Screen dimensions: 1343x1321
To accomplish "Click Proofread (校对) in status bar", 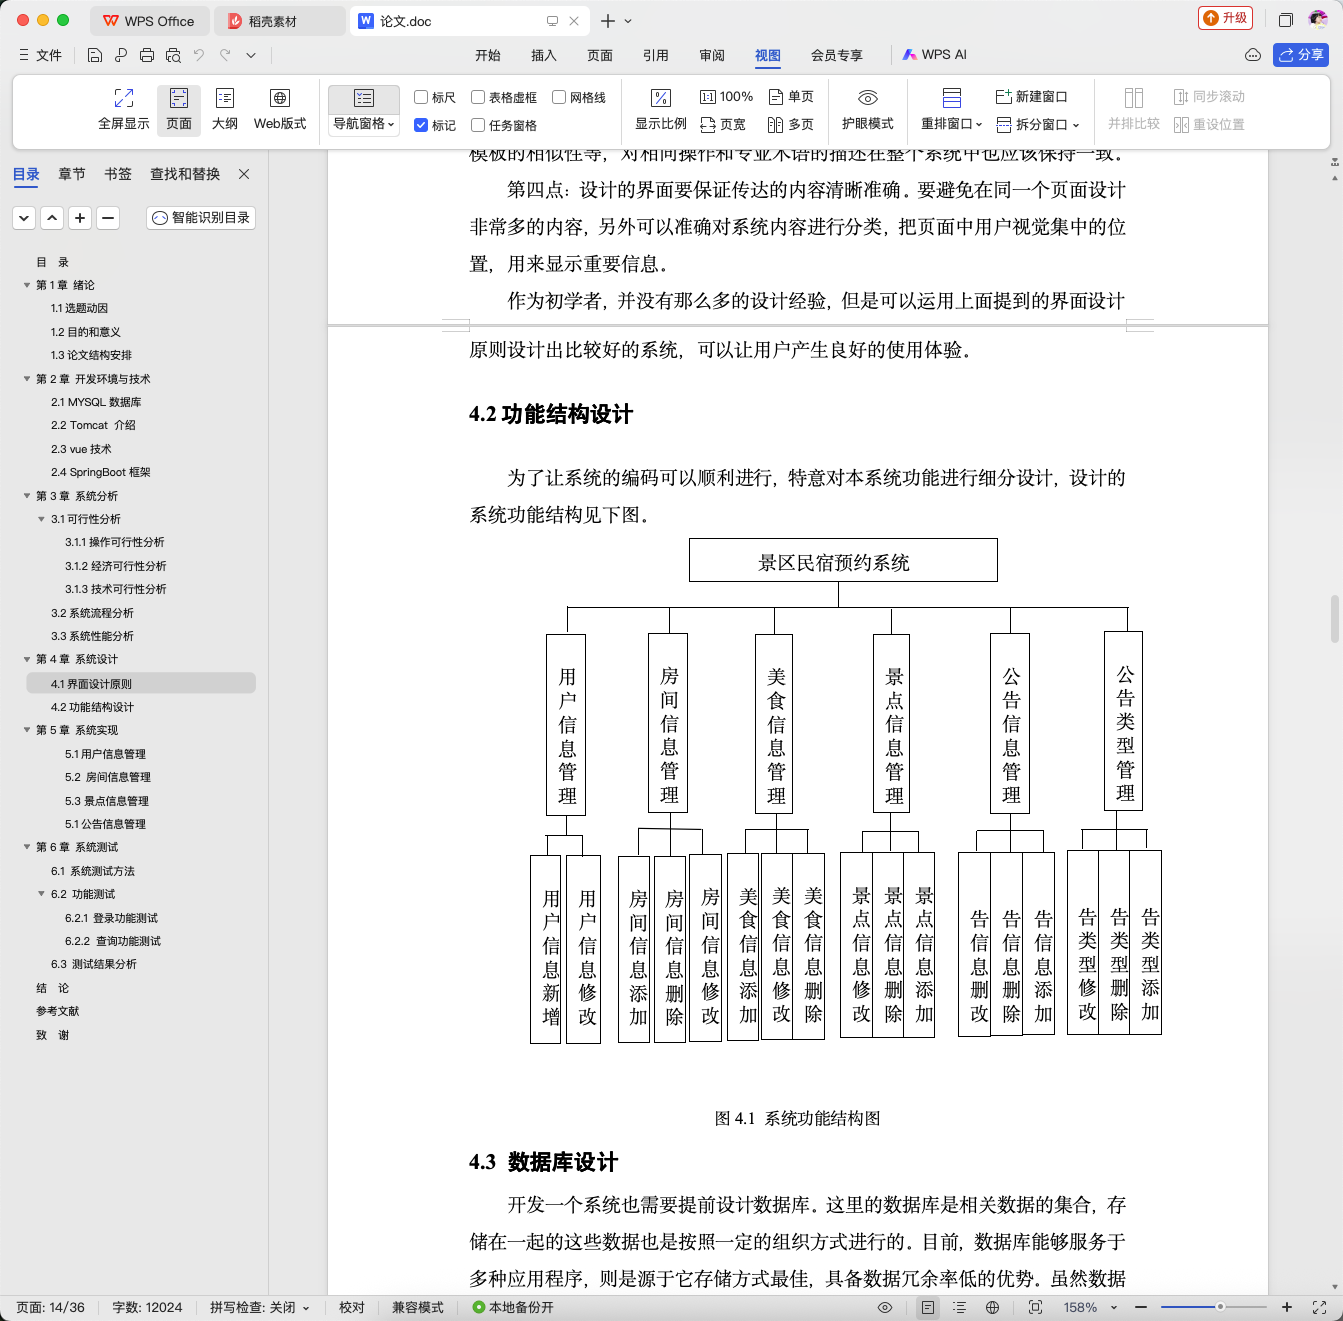I will [352, 1307].
